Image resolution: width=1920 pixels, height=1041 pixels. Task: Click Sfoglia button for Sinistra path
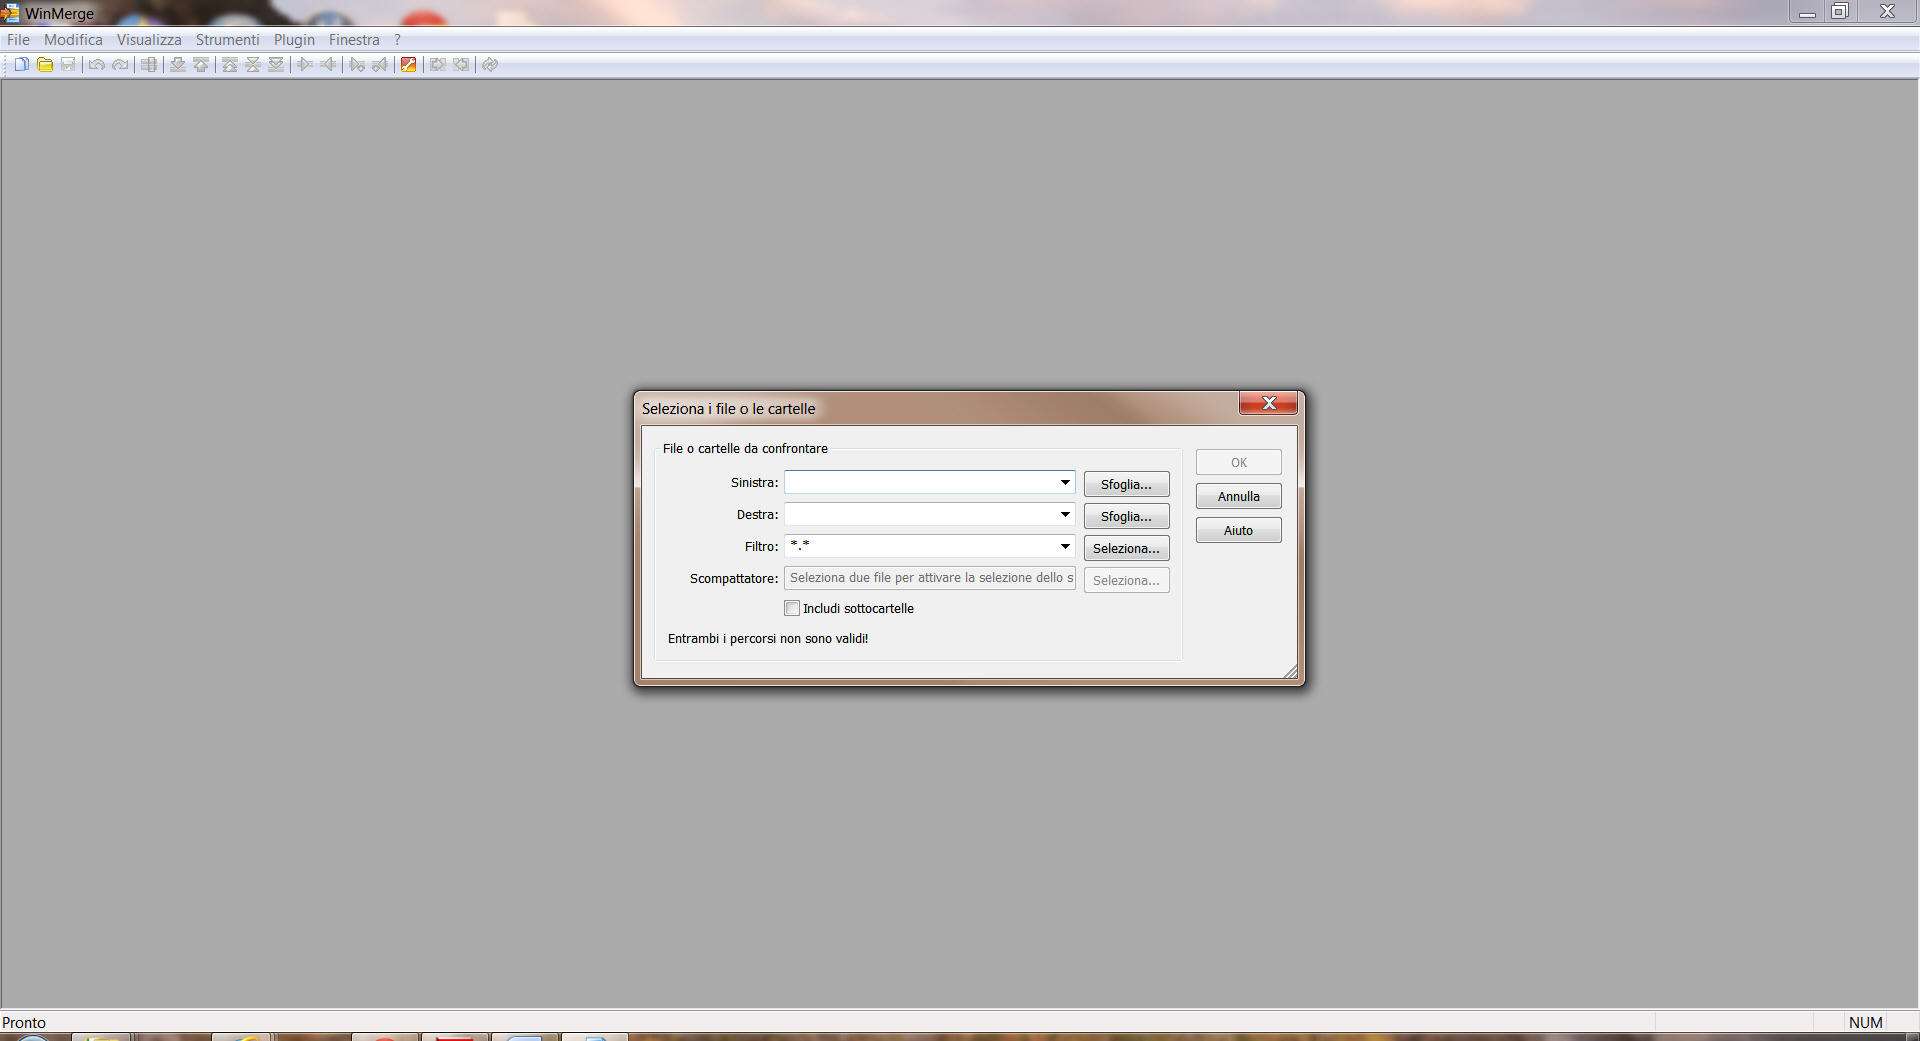(x=1126, y=484)
